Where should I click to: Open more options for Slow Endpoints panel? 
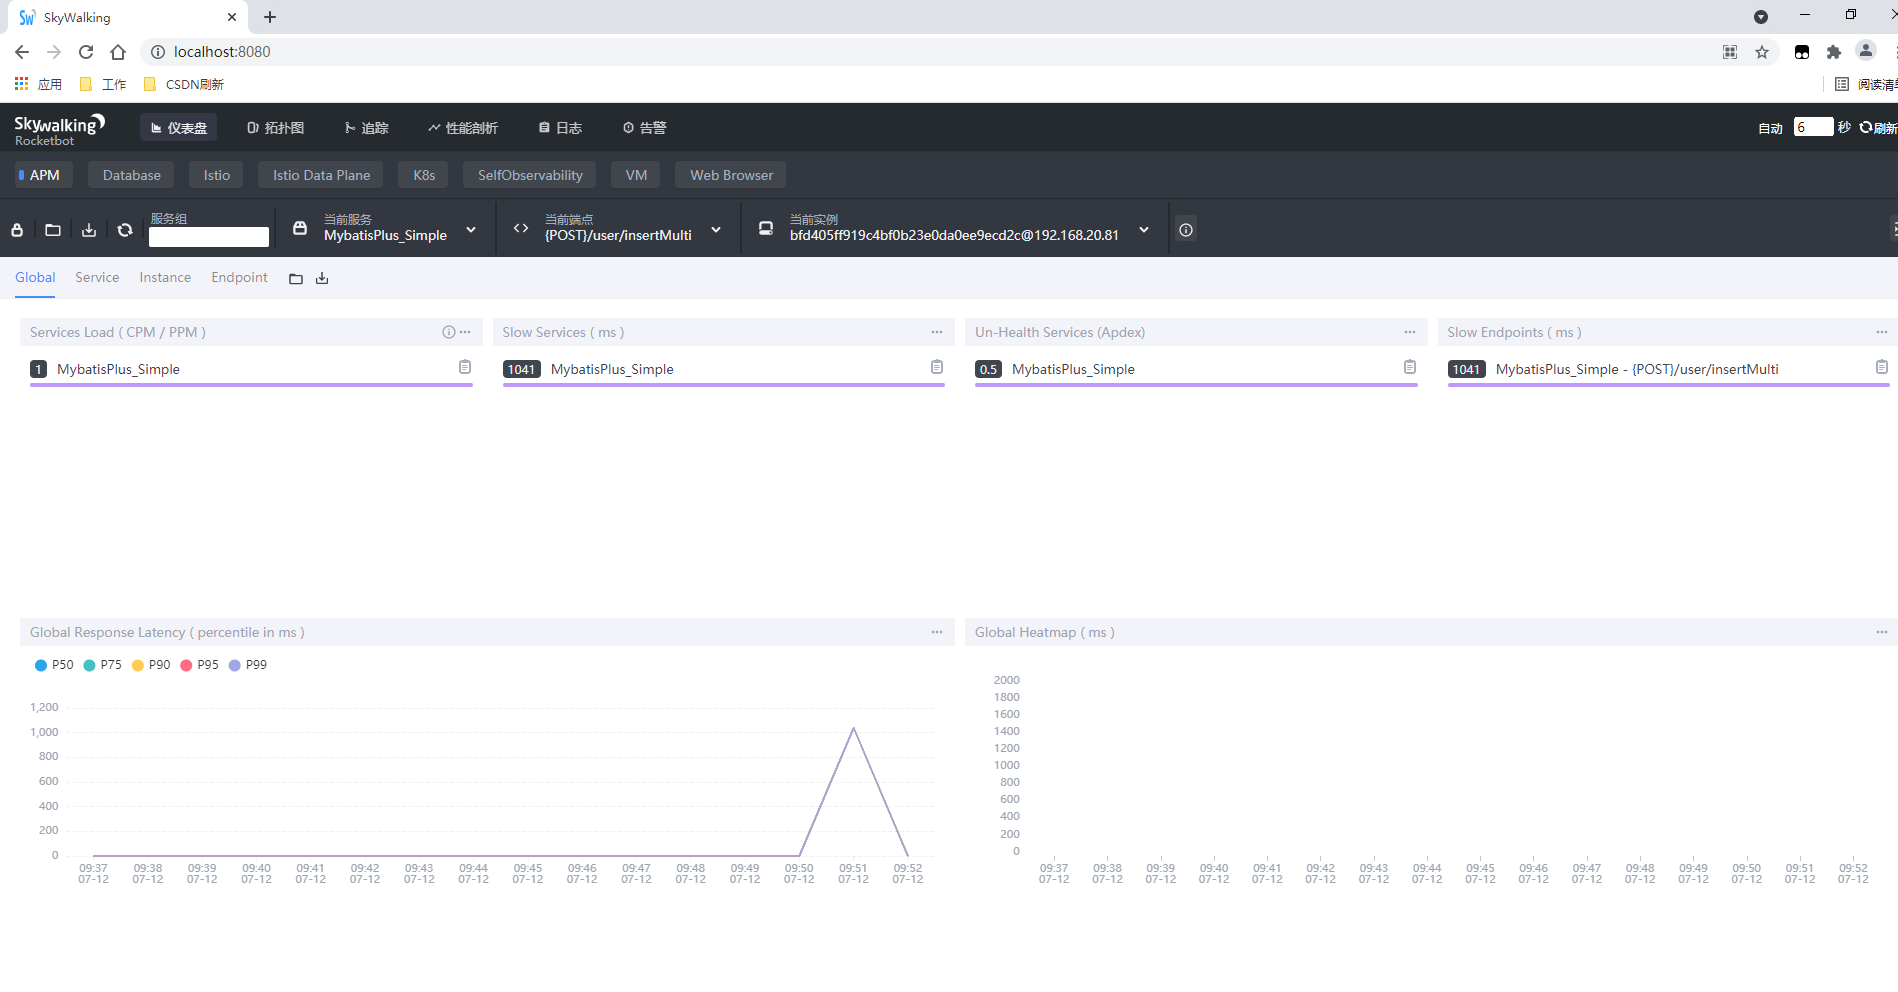(1882, 332)
